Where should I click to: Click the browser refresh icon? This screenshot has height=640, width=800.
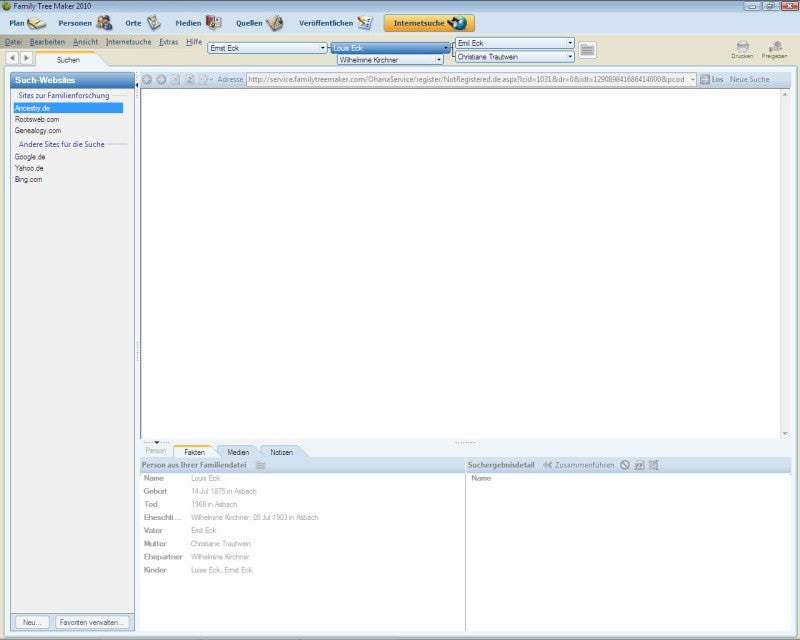[x=190, y=80]
